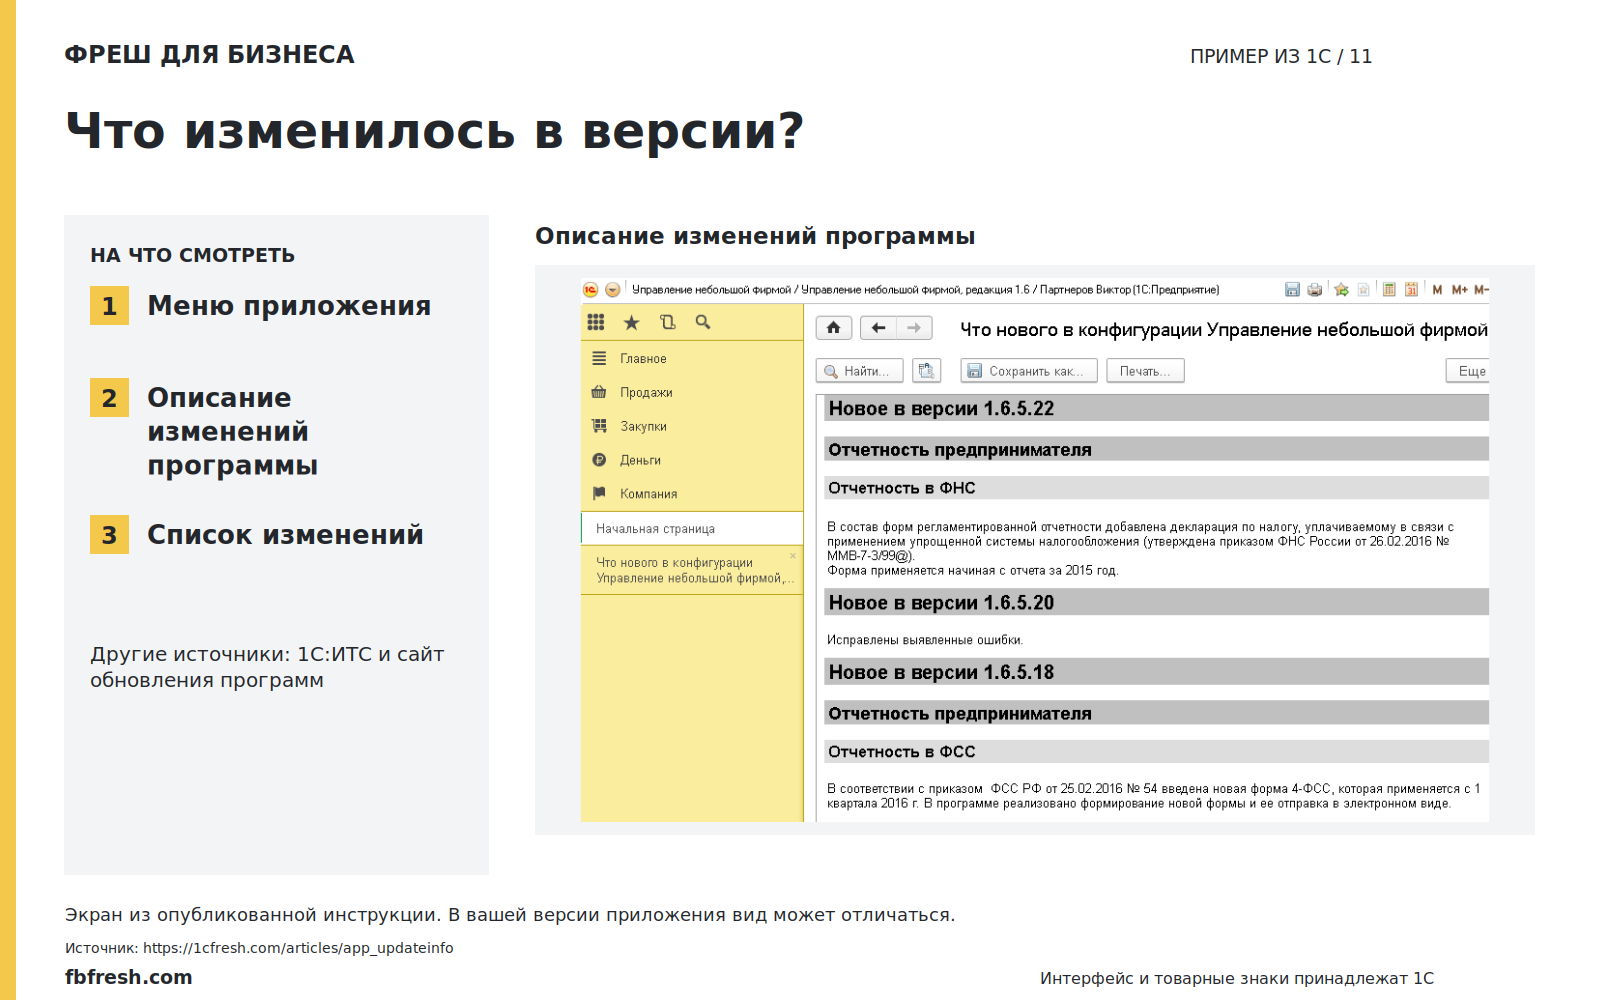This screenshot has width=1600, height=1000.
Task: Open the Продажи section
Action: [x=692, y=392]
